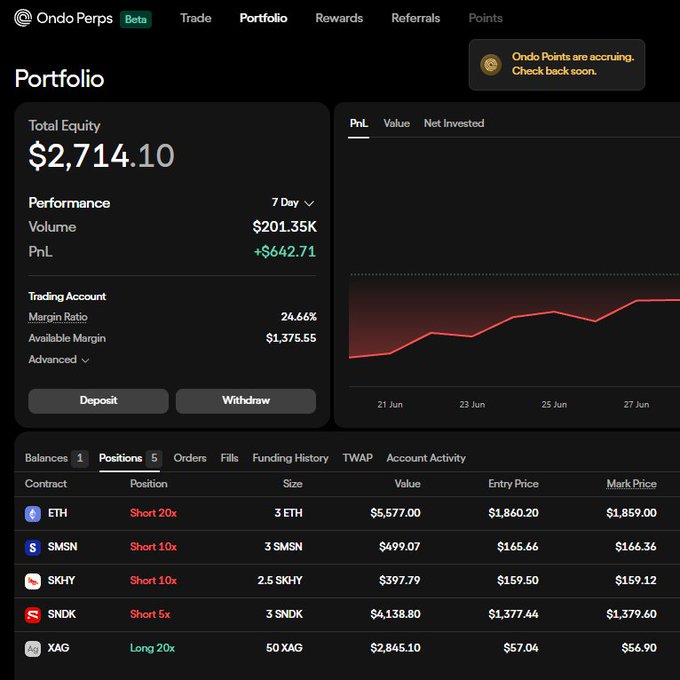
Task: Switch chart to Net Invested tab
Action: pos(454,124)
